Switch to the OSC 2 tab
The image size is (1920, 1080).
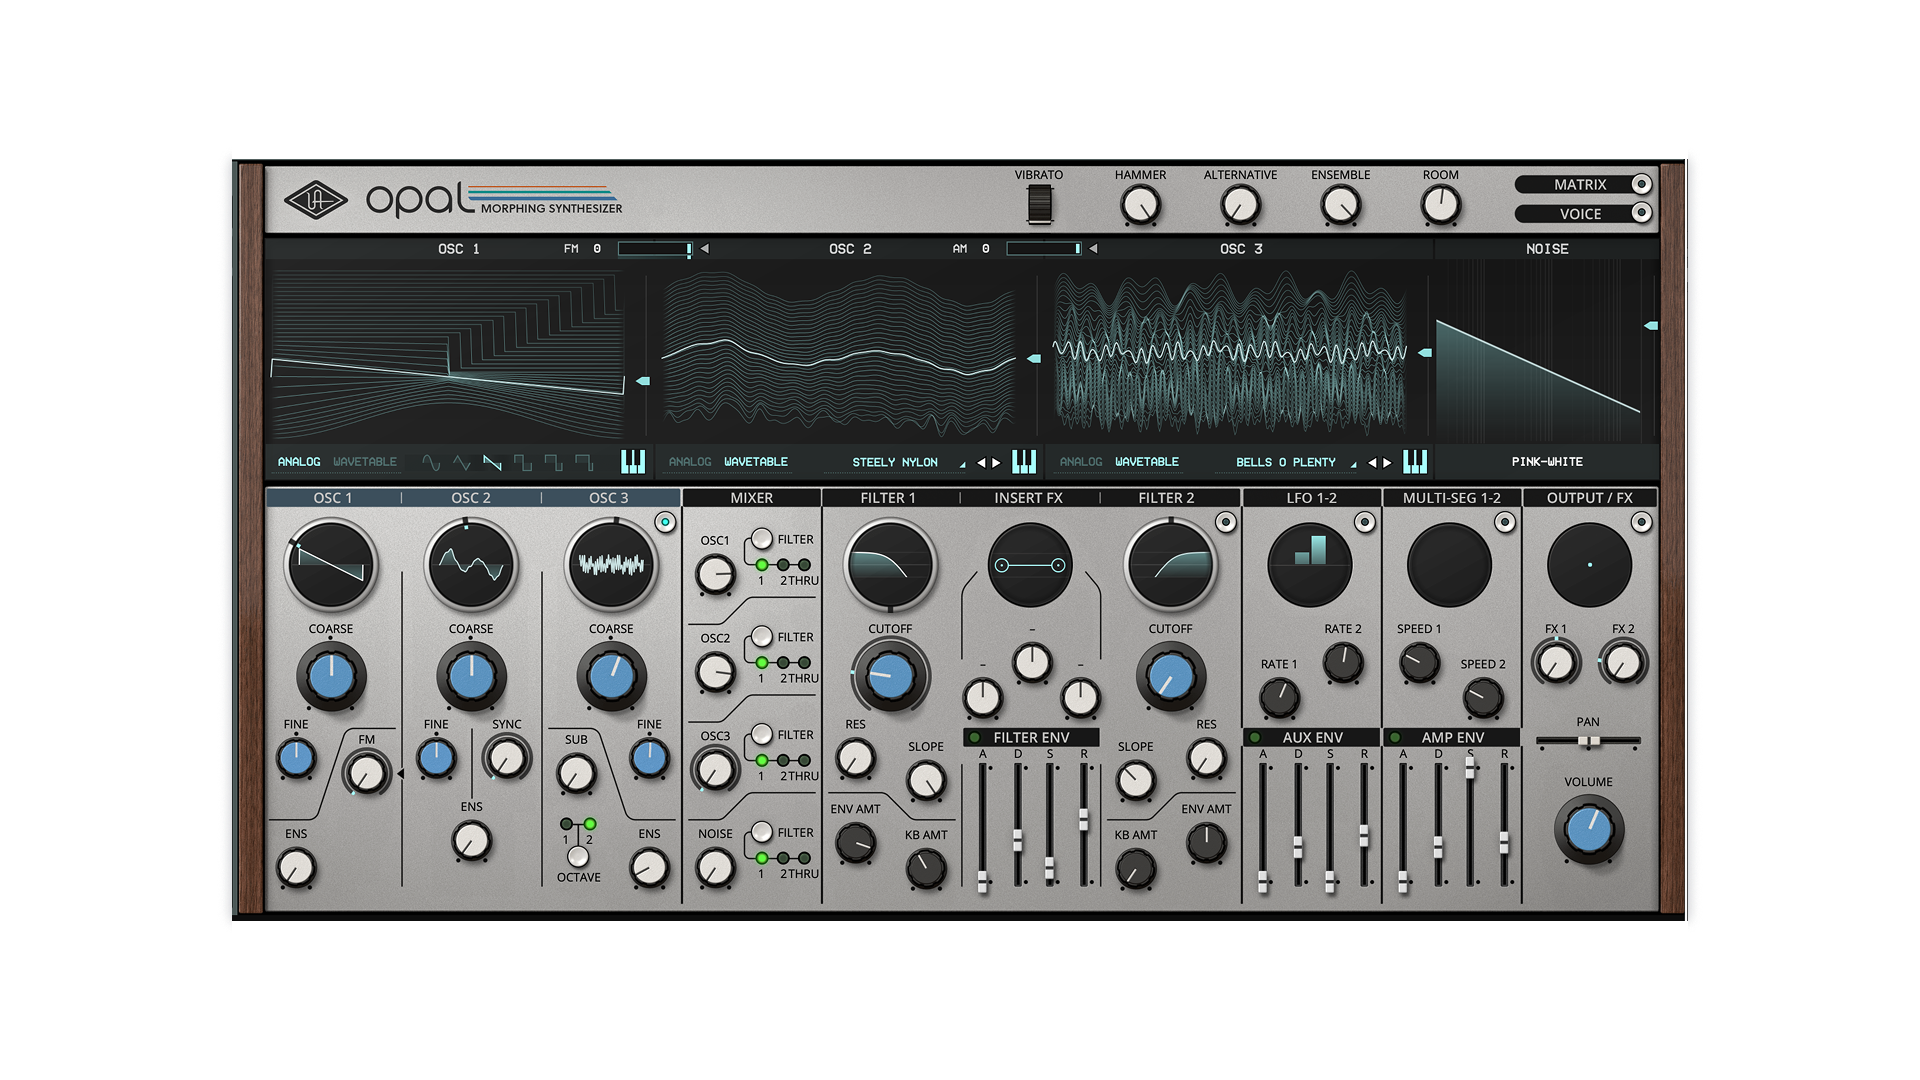click(470, 498)
